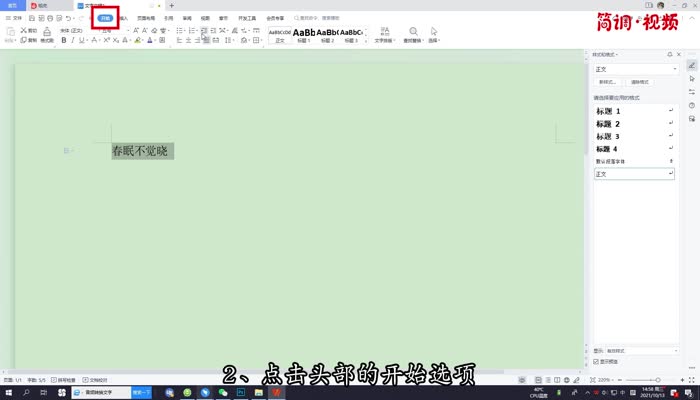Apply the 标题 2 style from list
Viewport: 700px width, 400px height.
point(610,124)
